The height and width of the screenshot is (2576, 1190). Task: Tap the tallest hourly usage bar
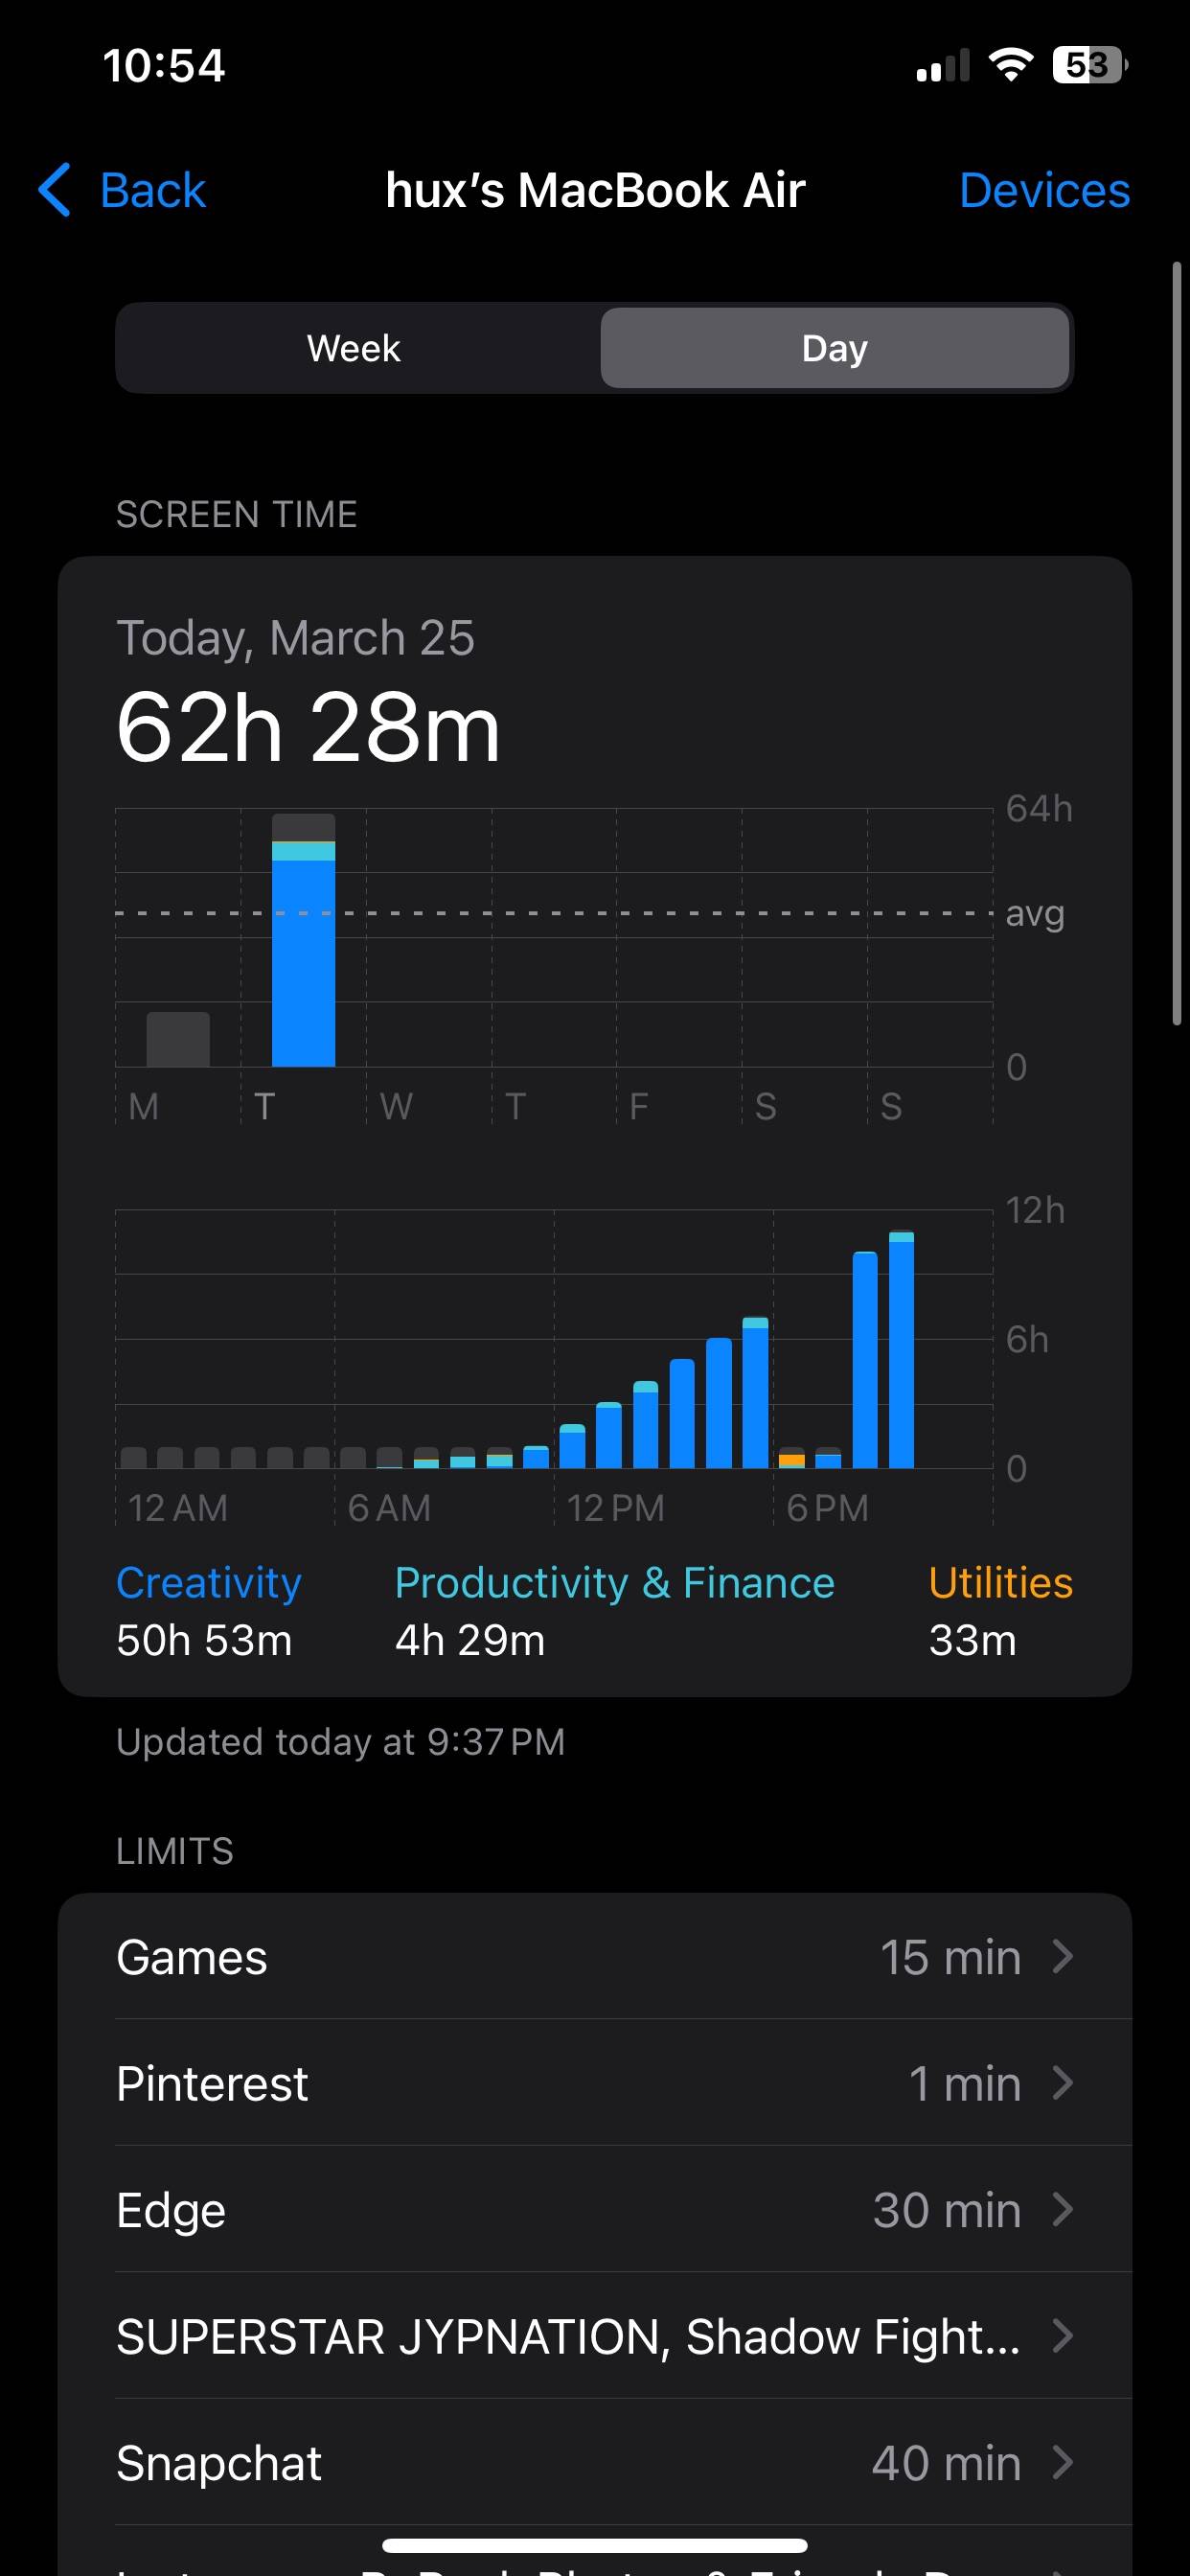click(x=901, y=1349)
